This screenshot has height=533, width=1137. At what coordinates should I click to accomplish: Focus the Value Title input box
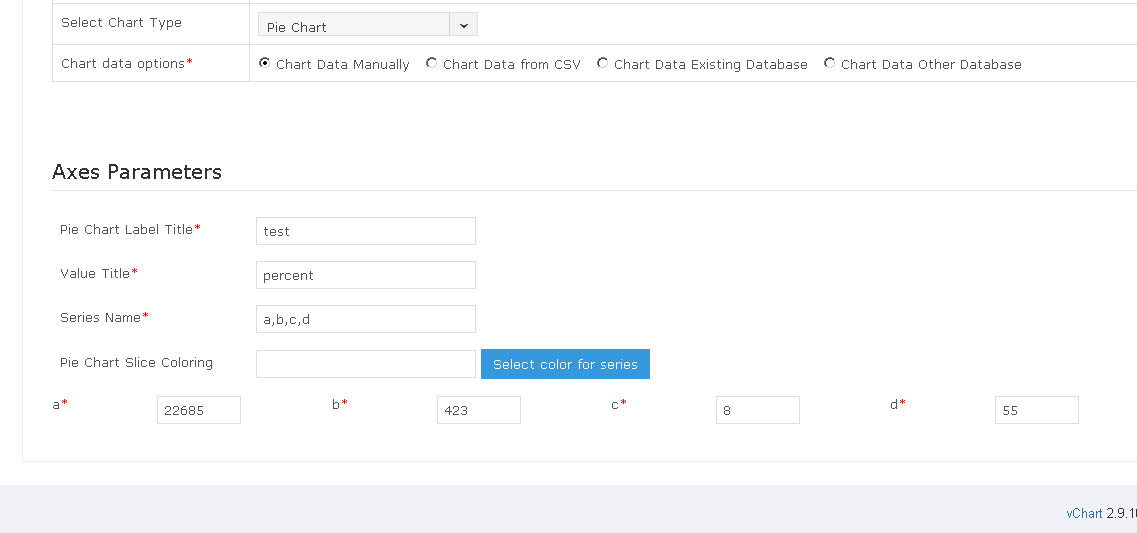tap(365, 275)
